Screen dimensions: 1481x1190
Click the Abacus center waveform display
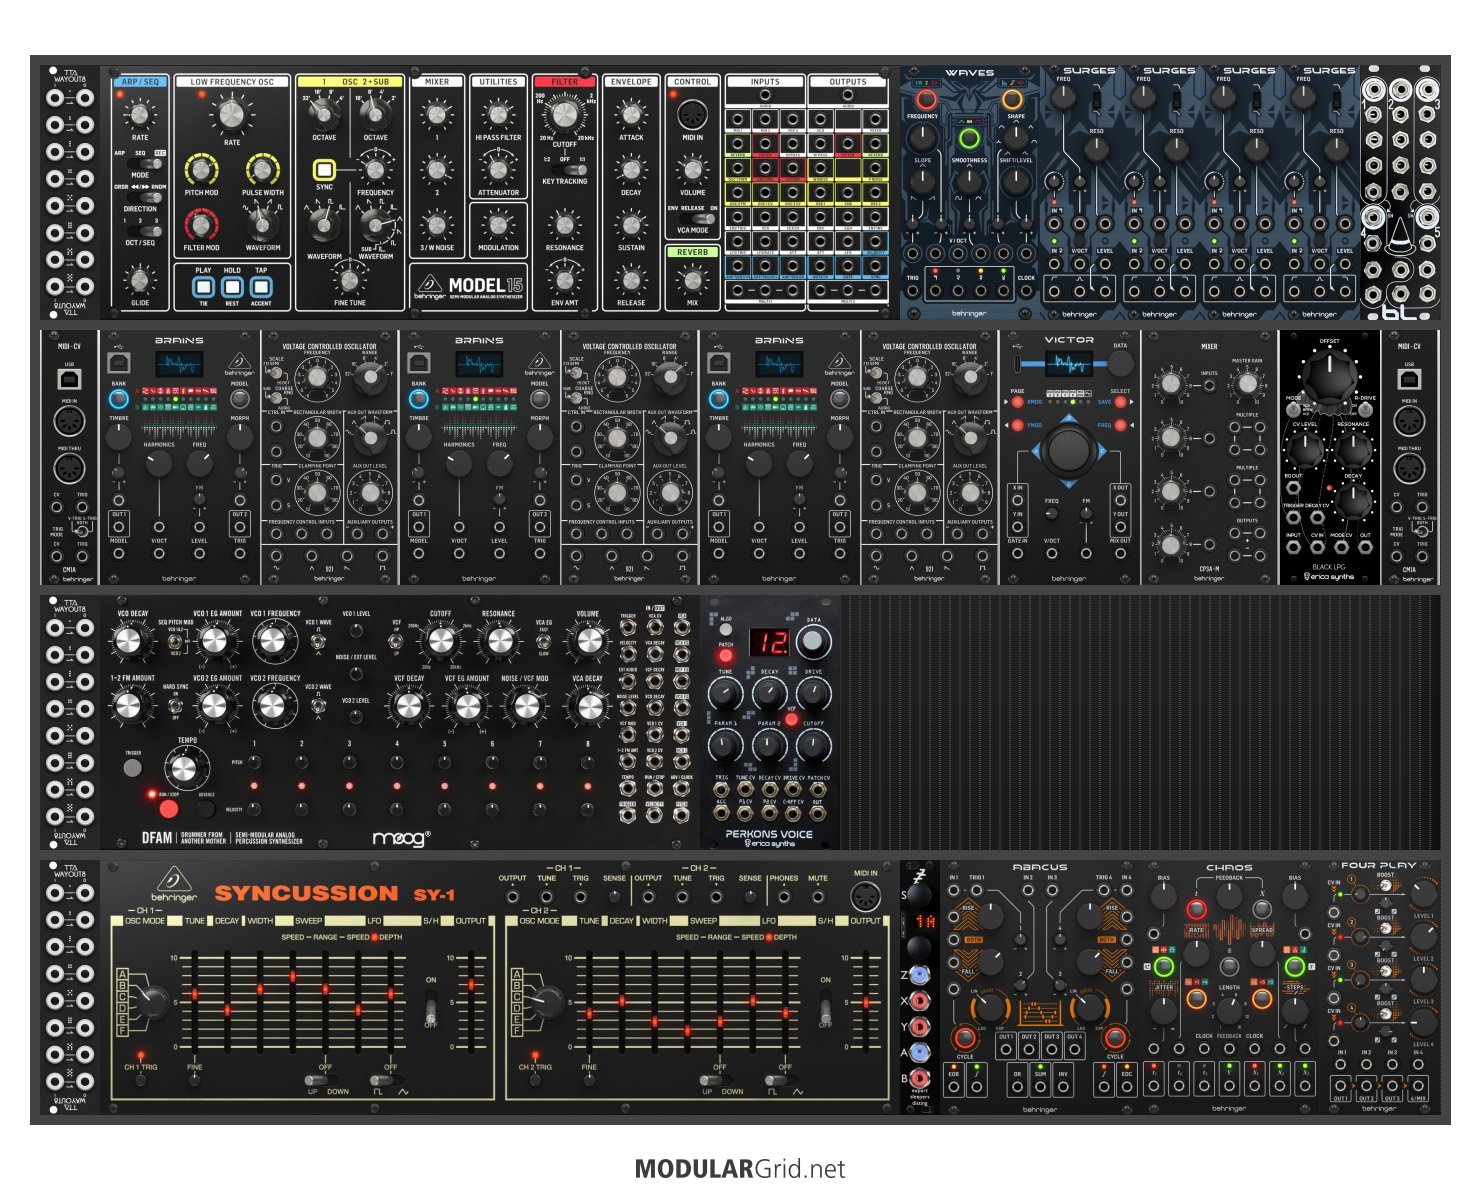point(1040,1012)
